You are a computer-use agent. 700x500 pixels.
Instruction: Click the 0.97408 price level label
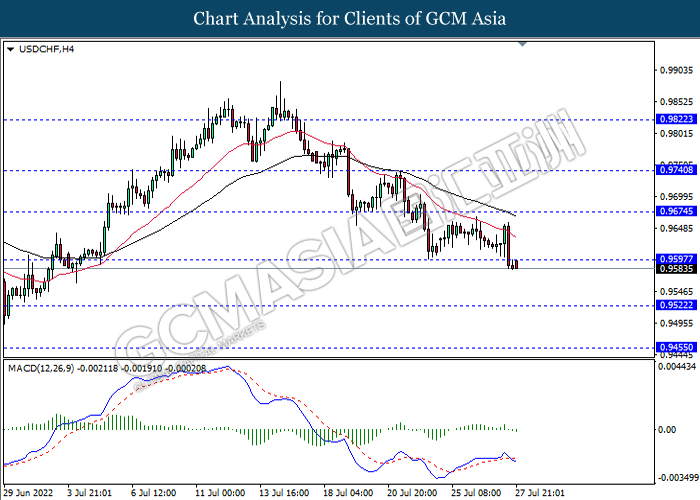pos(677,170)
